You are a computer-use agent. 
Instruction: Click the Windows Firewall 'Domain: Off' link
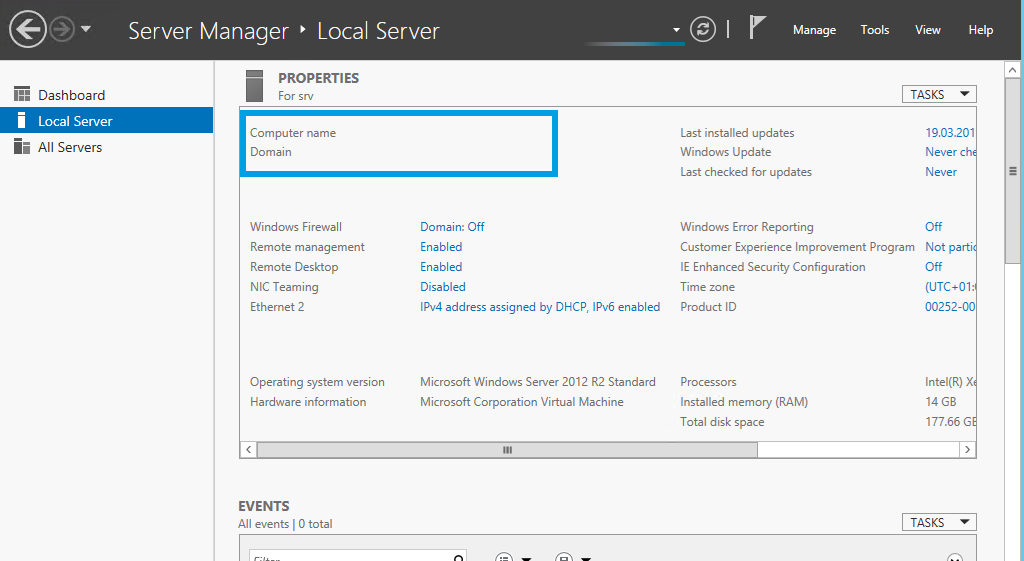point(452,227)
